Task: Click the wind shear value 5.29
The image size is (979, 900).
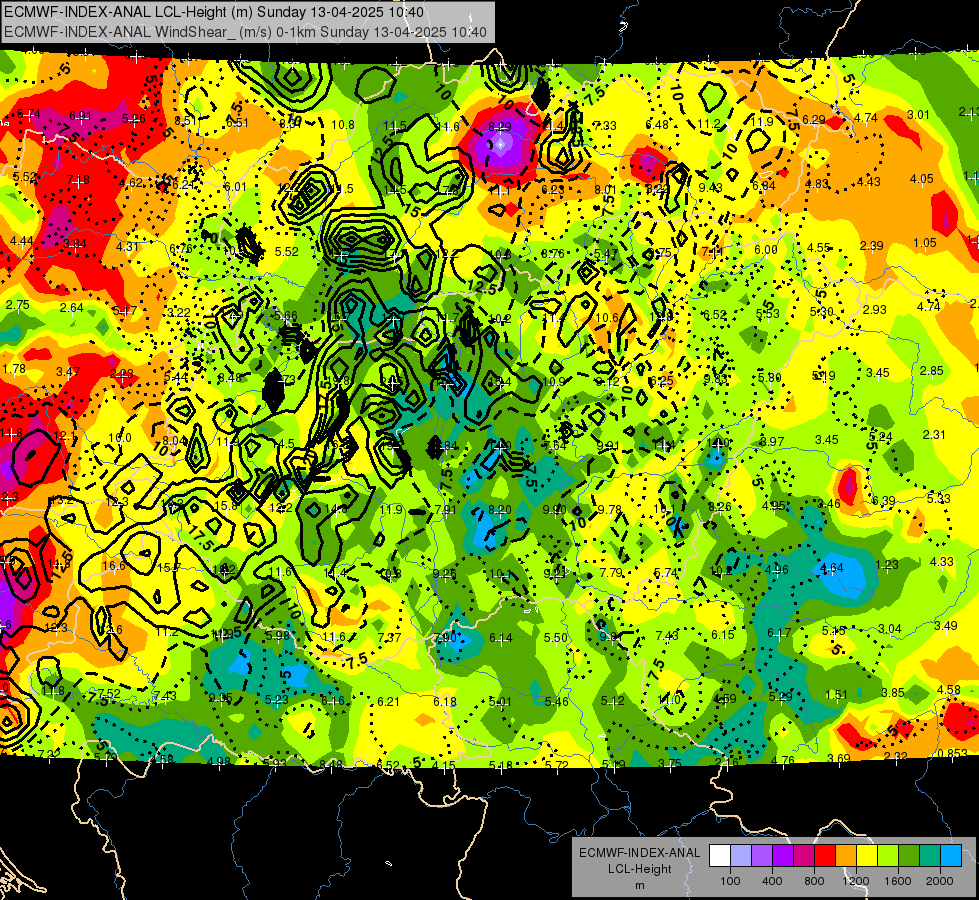Action: pyautogui.click(x=780, y=697)
